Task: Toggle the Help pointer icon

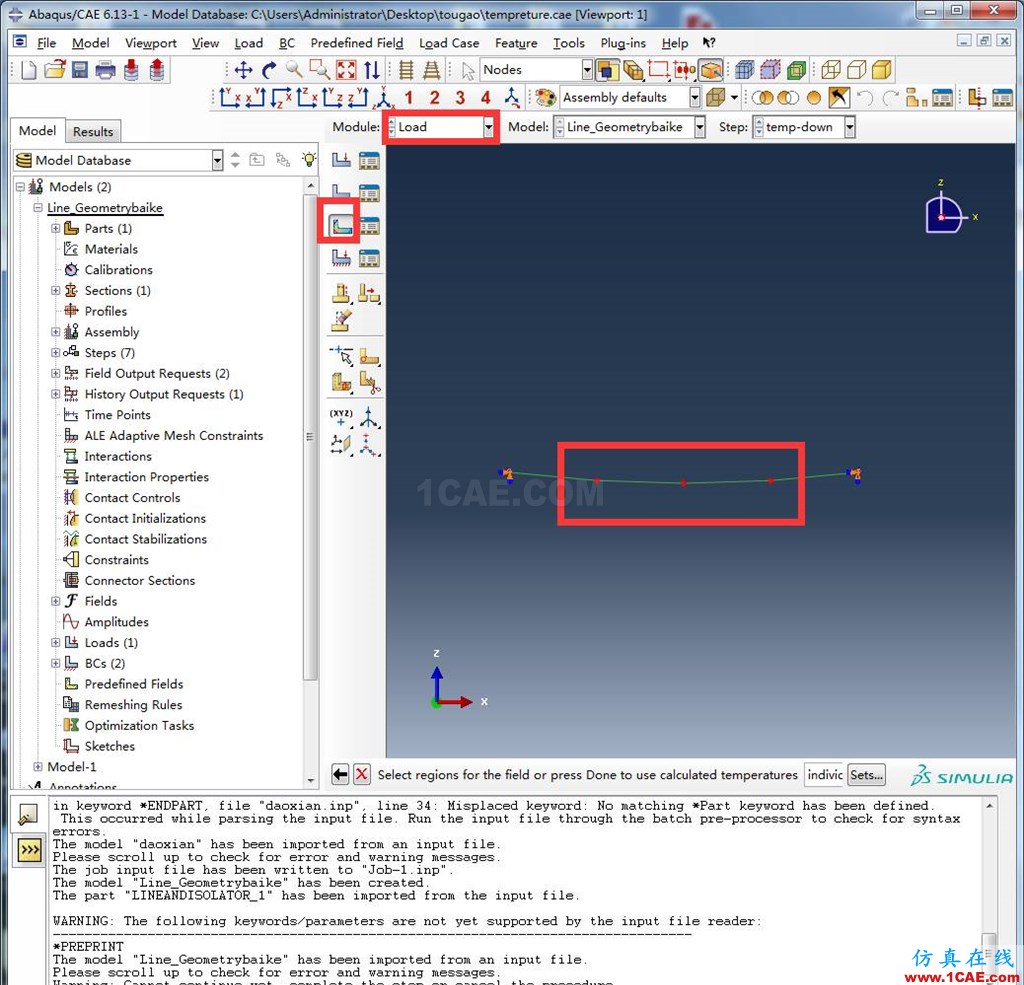Action: pos(709,42)
